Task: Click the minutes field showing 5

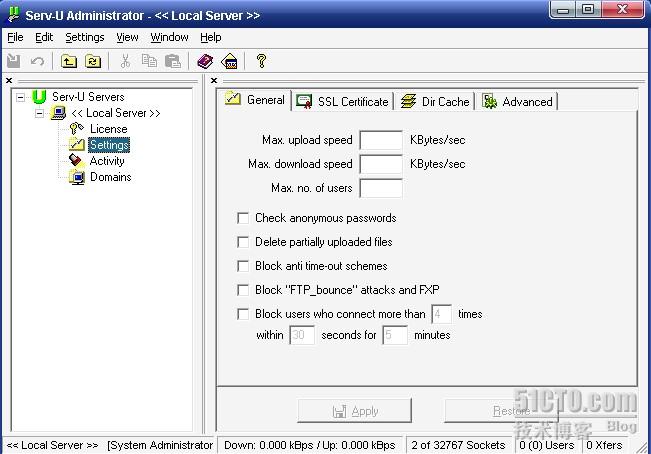Action: point(395,335)
